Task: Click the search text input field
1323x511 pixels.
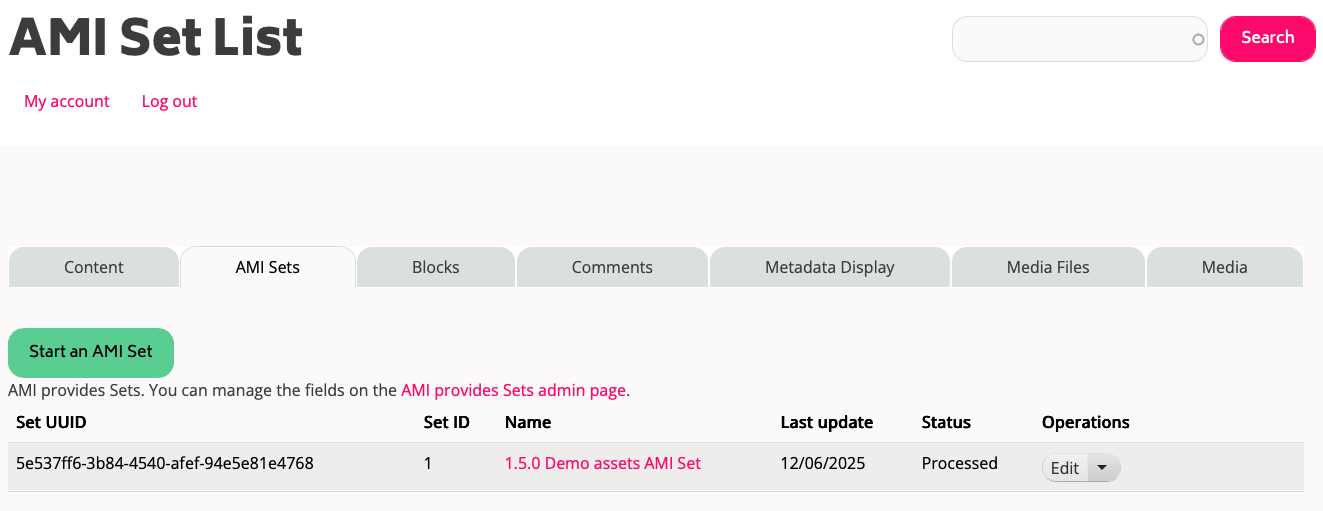Action: pyautogui.click(x=1070, y=39)
